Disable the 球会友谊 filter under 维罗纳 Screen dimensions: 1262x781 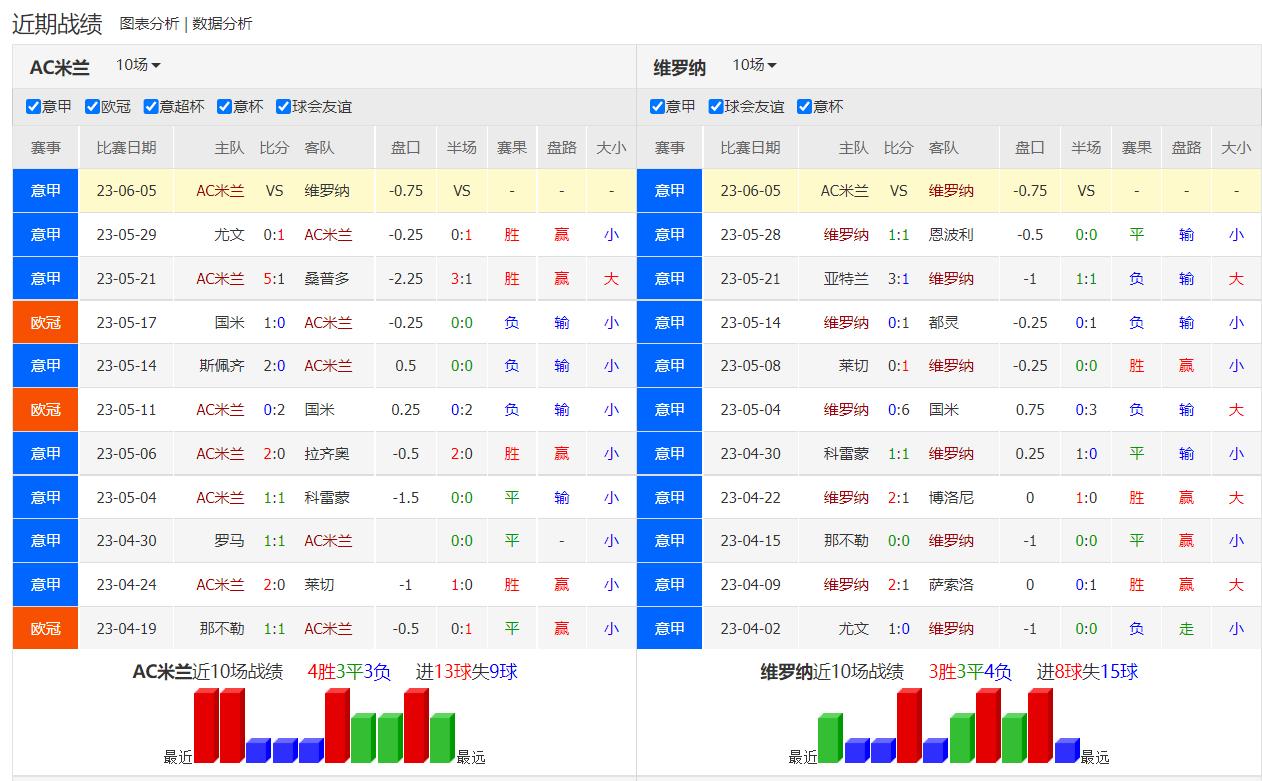click(x=714, y=106)
